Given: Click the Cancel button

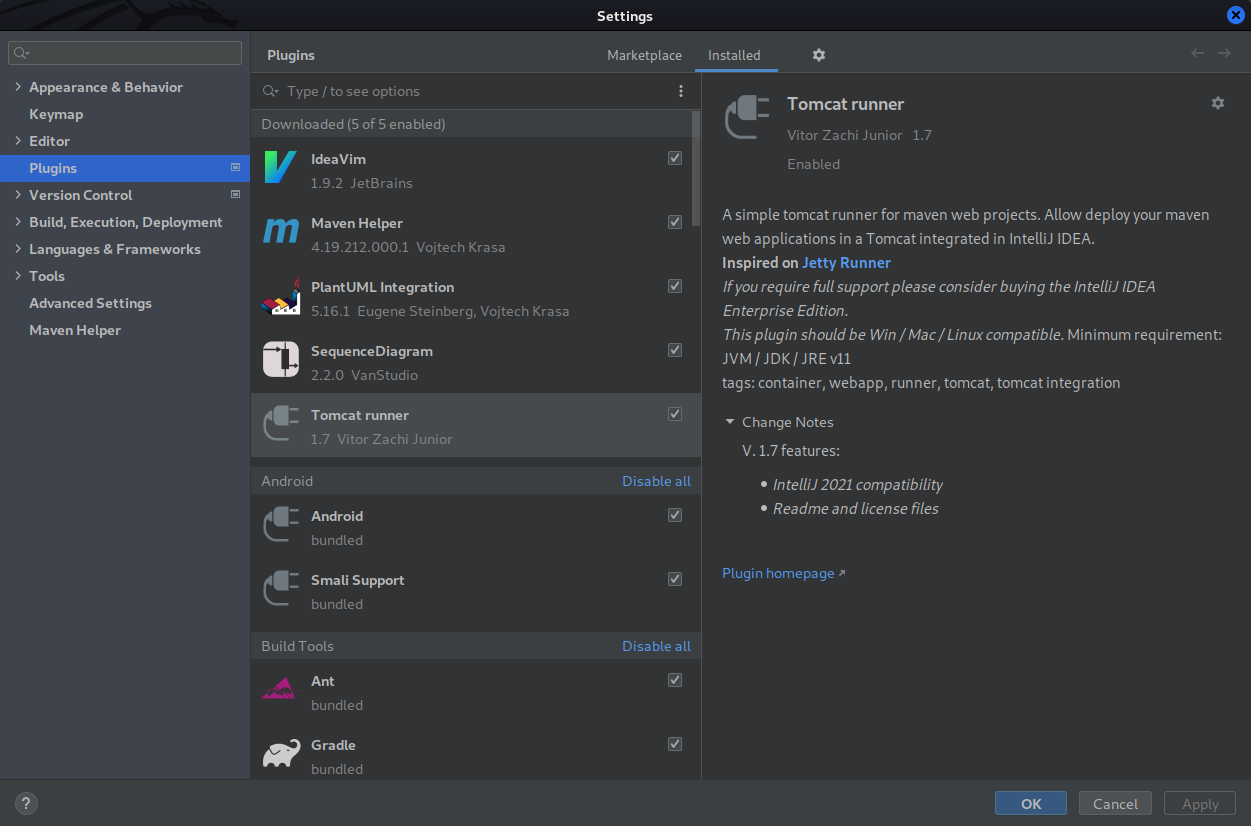Looking at the screenshot, I should point(1115,803).
